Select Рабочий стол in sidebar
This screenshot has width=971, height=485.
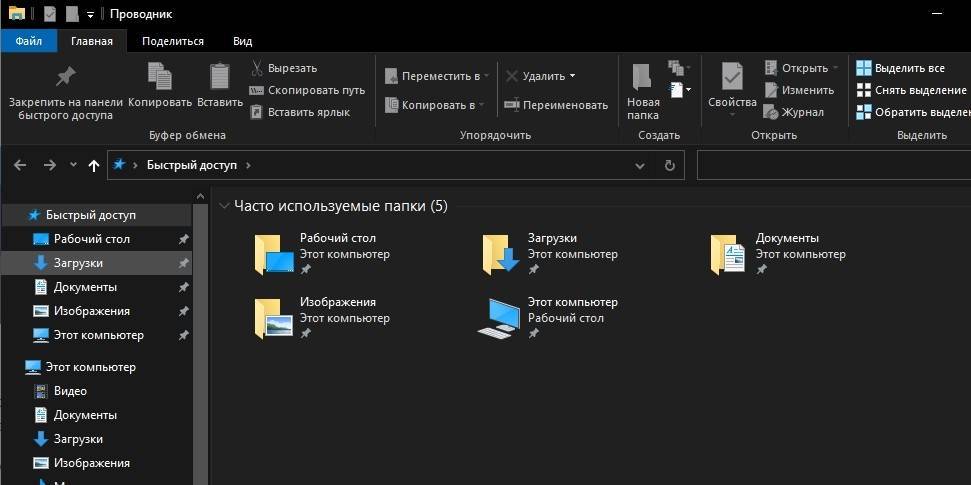[x=97, y=239]
